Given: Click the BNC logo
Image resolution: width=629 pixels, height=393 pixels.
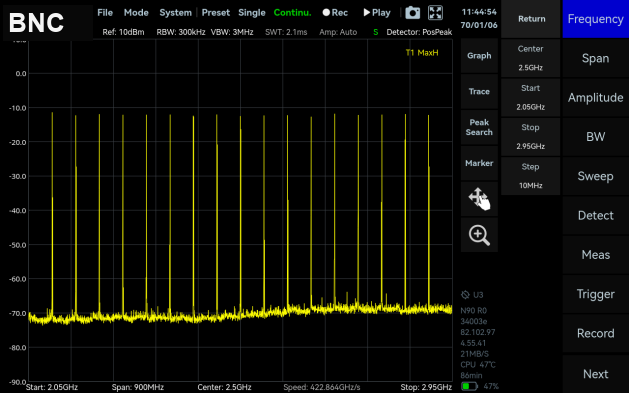Looking at the screenshot, I should click(36, 22).
